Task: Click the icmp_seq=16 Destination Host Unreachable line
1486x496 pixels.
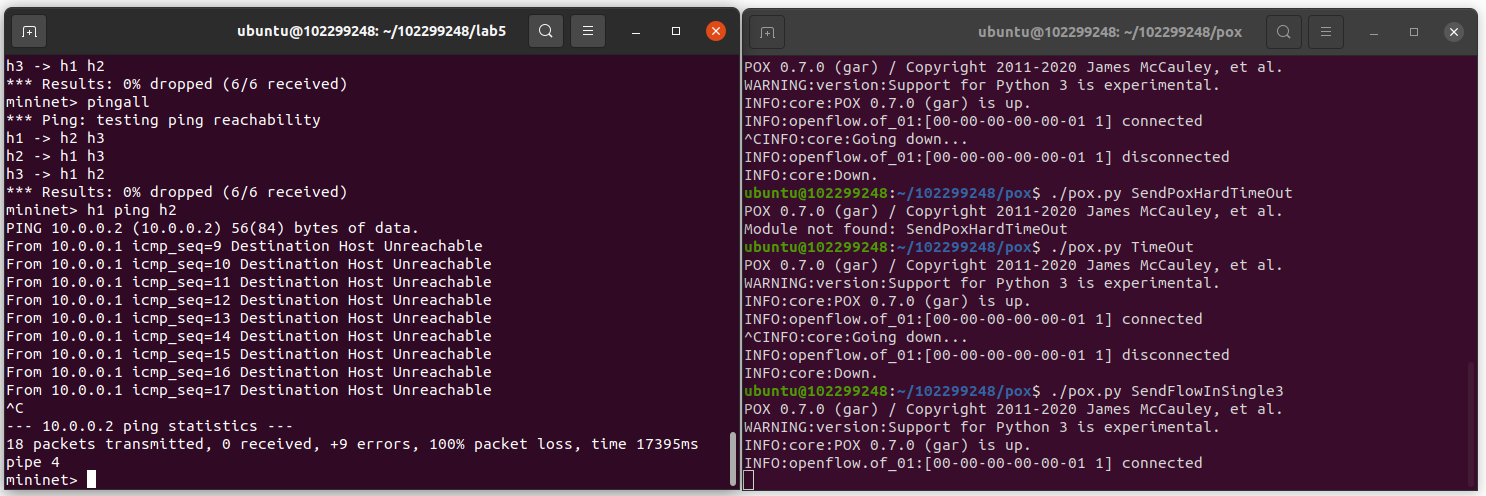Action: point(248,372)
